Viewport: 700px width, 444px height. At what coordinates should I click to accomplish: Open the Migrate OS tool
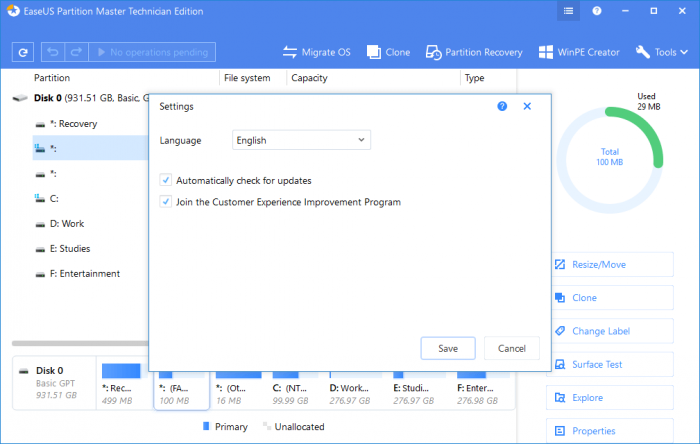point(317,52)
